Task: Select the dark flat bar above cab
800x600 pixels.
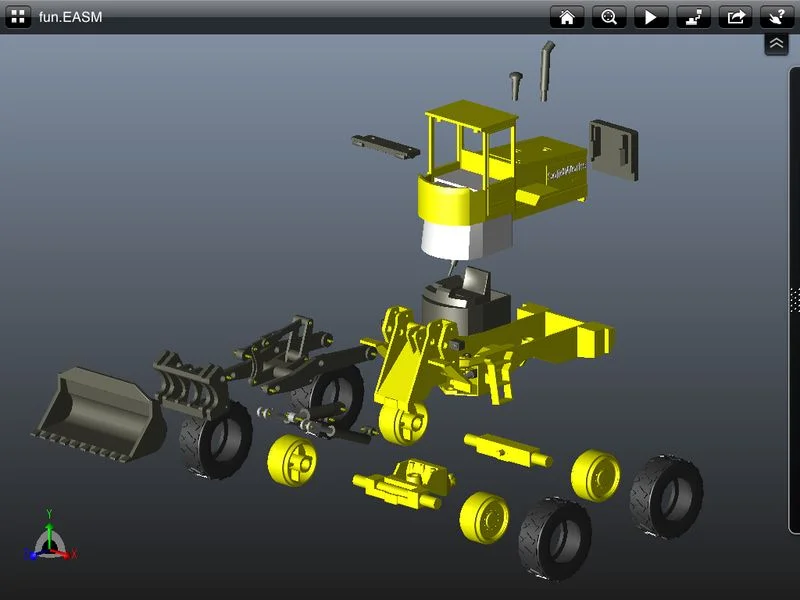Action: pyautogui.click(x=385, y=146)
